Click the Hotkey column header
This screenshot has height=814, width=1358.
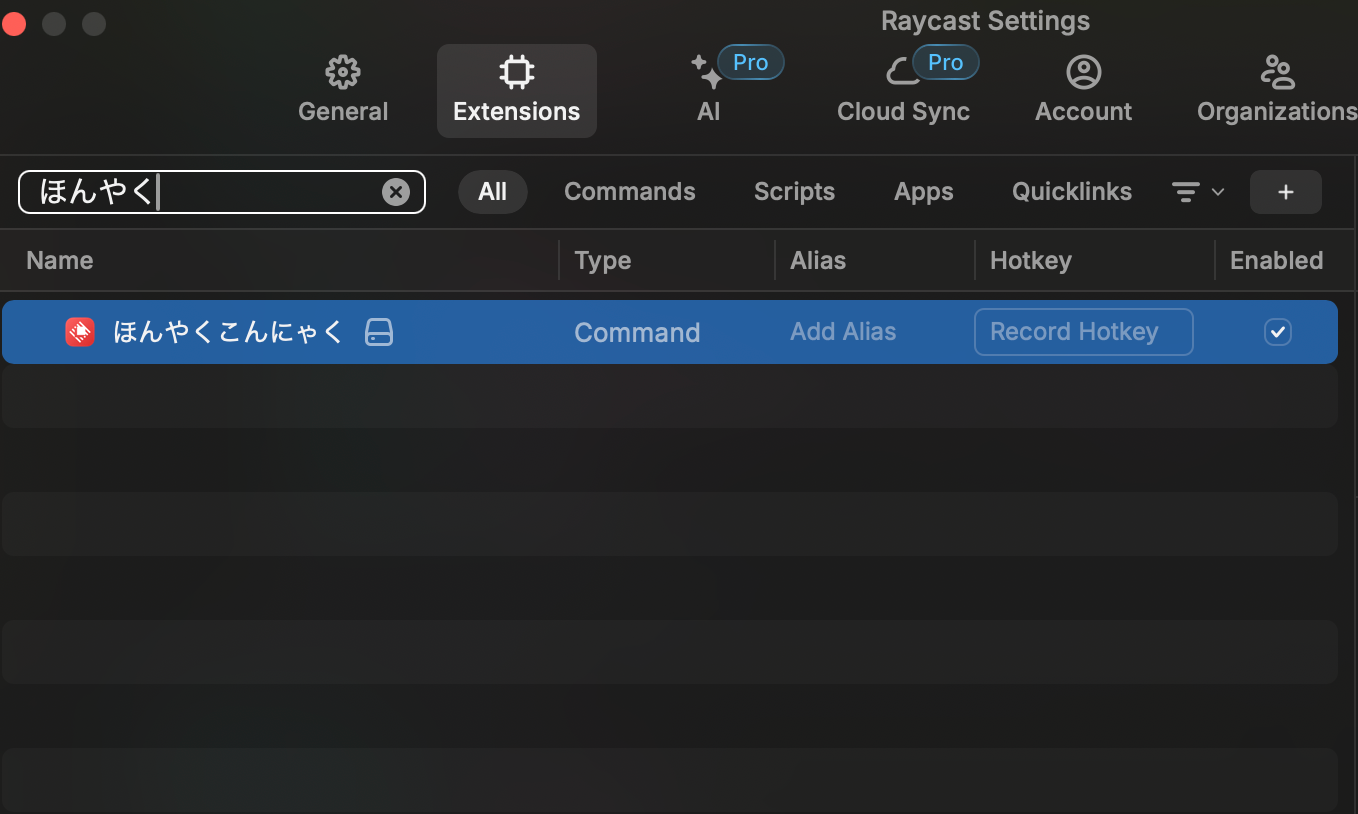pos(1031,261)
